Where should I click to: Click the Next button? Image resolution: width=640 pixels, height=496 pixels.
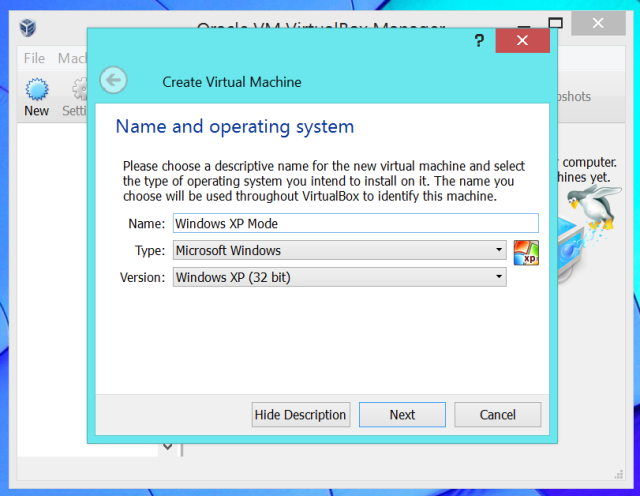pyautogui.click(x=402, y=415)
